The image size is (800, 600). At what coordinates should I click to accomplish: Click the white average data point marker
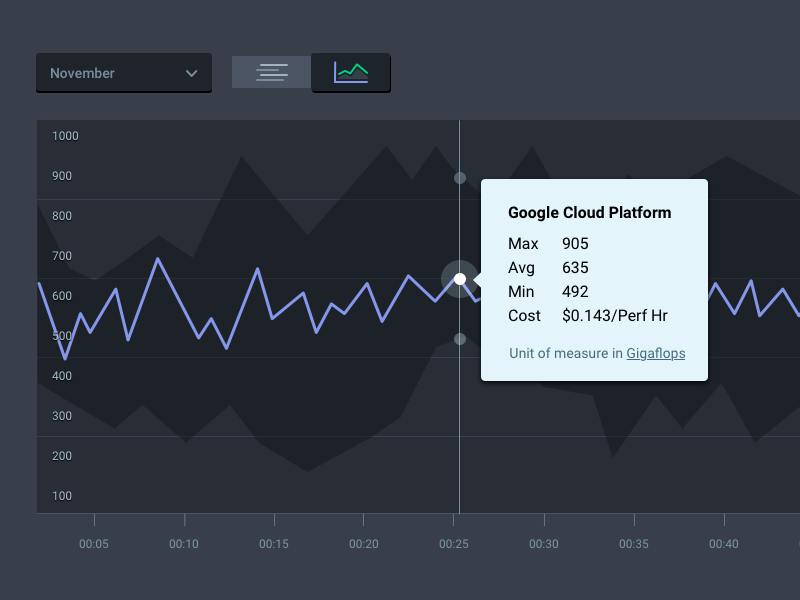click(x=460, y=279)
